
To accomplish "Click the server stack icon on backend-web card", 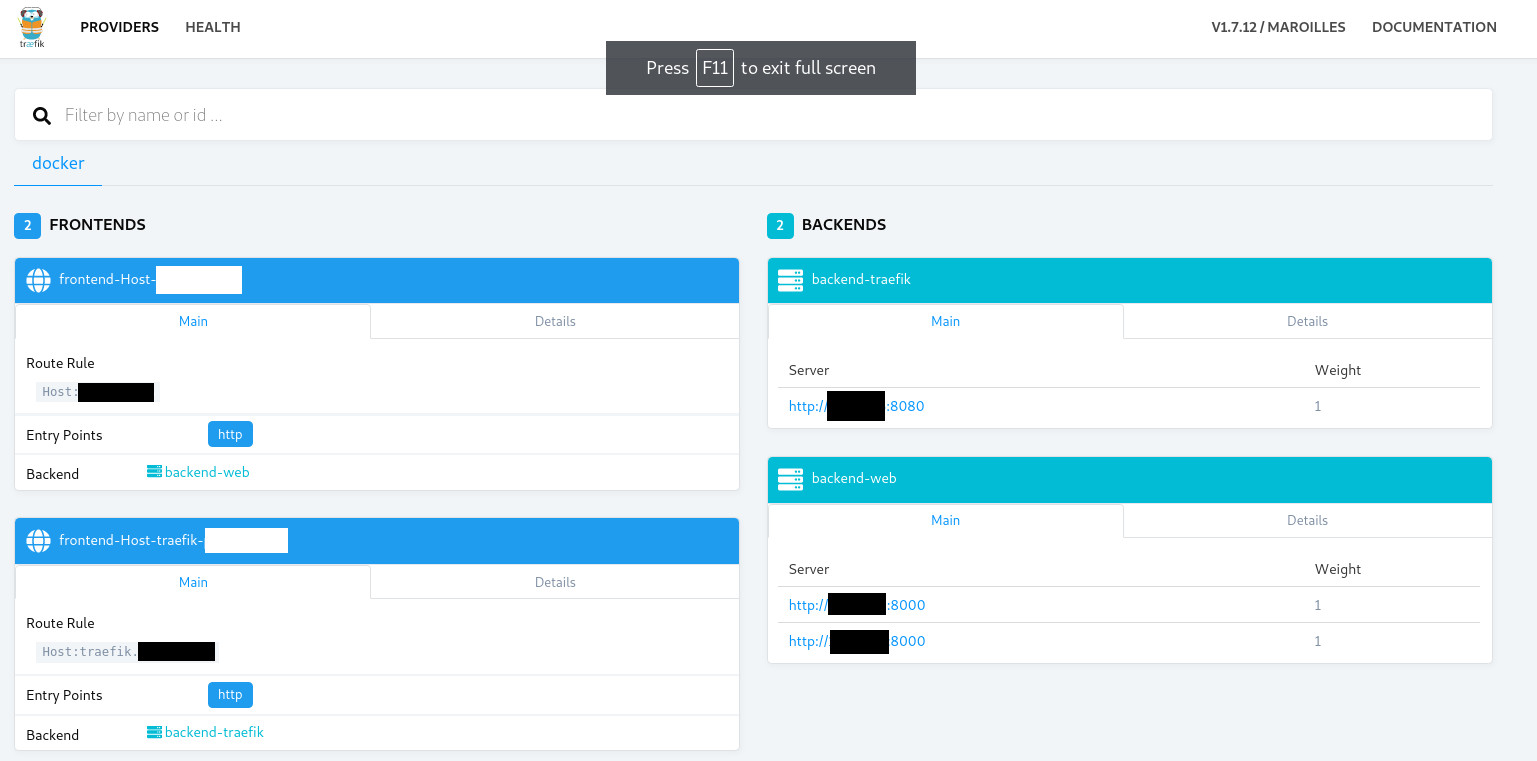I will pyautogui.click(x=790, y=479).
